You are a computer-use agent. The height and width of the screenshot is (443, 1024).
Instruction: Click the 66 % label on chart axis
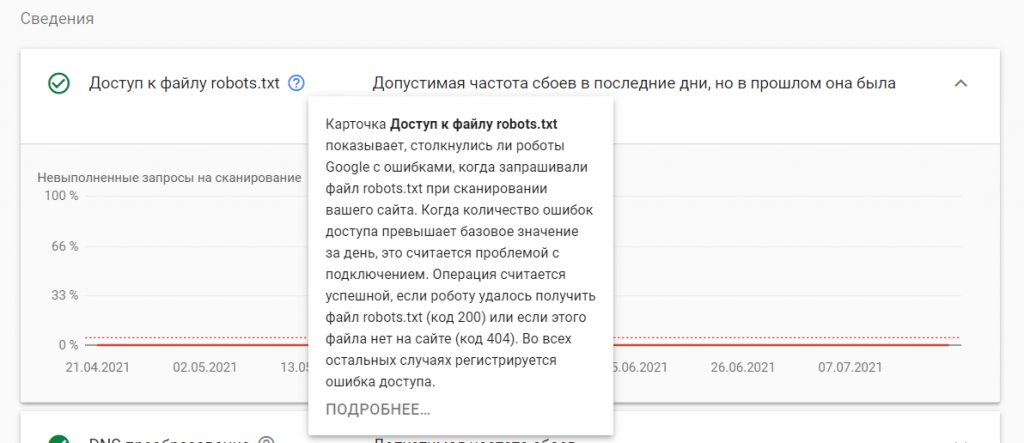[62, 246]
